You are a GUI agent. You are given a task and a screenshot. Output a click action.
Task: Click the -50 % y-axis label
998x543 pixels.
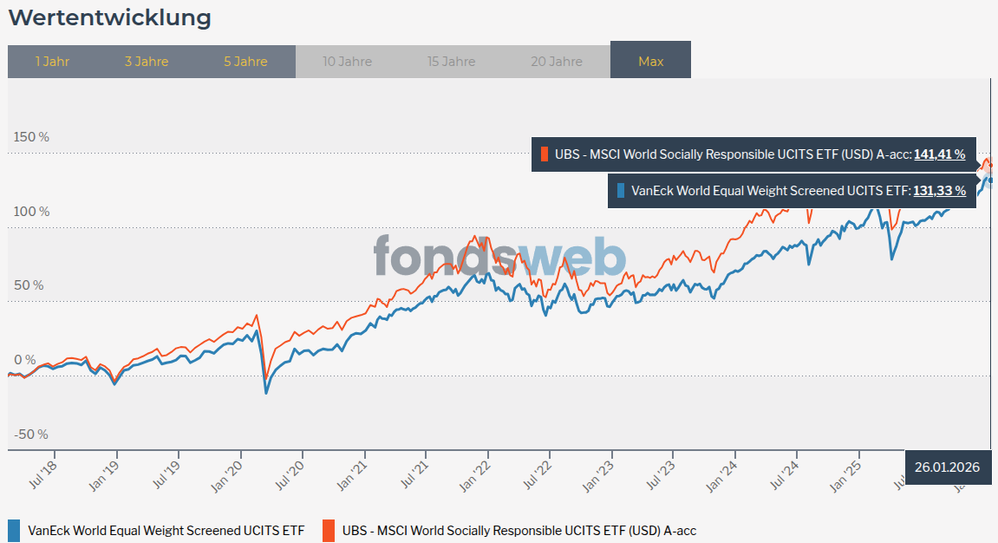pyautogui.click(x=31, y=435)
